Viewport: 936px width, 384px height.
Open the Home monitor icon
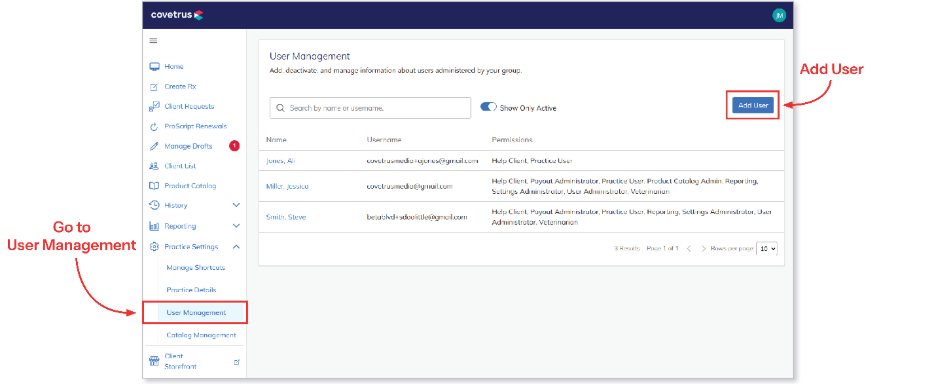point(154,66)
